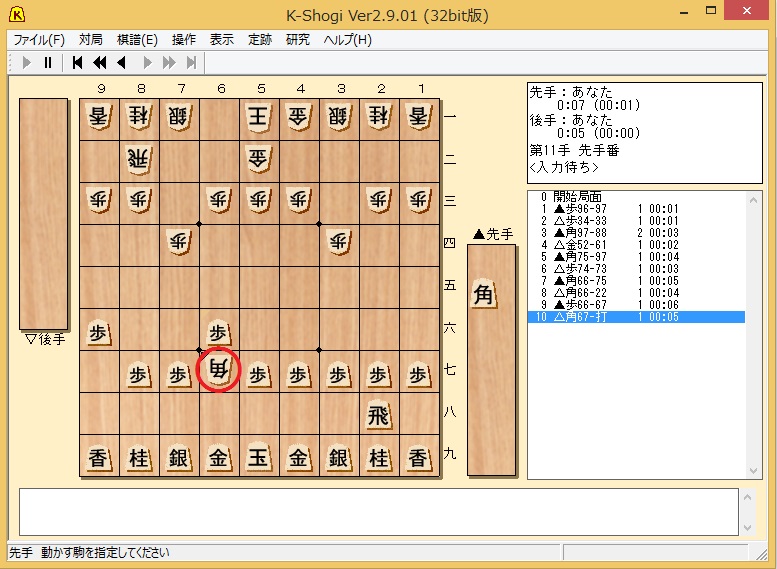Select the sente knight (桂) on 8九

tap(139, 457)
